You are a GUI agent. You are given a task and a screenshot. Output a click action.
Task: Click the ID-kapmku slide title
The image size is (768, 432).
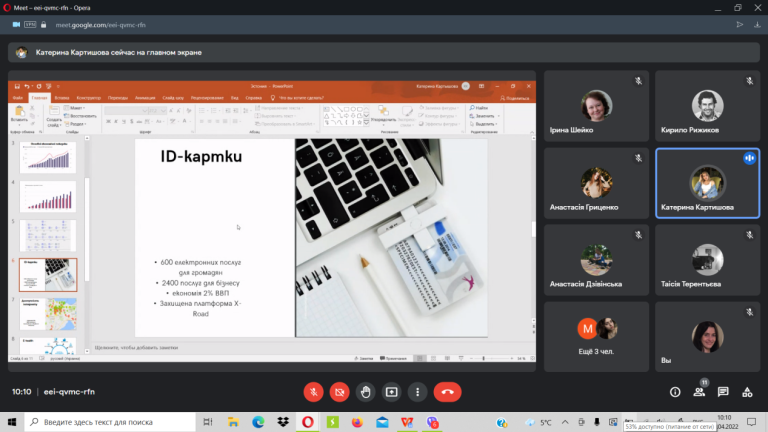201,156
